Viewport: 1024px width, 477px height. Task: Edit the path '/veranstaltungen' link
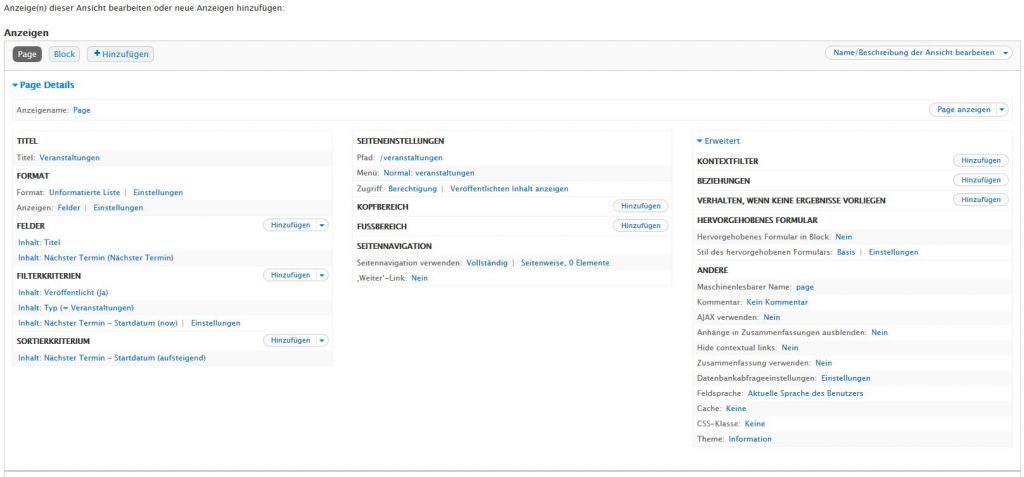tap(411, 157)
